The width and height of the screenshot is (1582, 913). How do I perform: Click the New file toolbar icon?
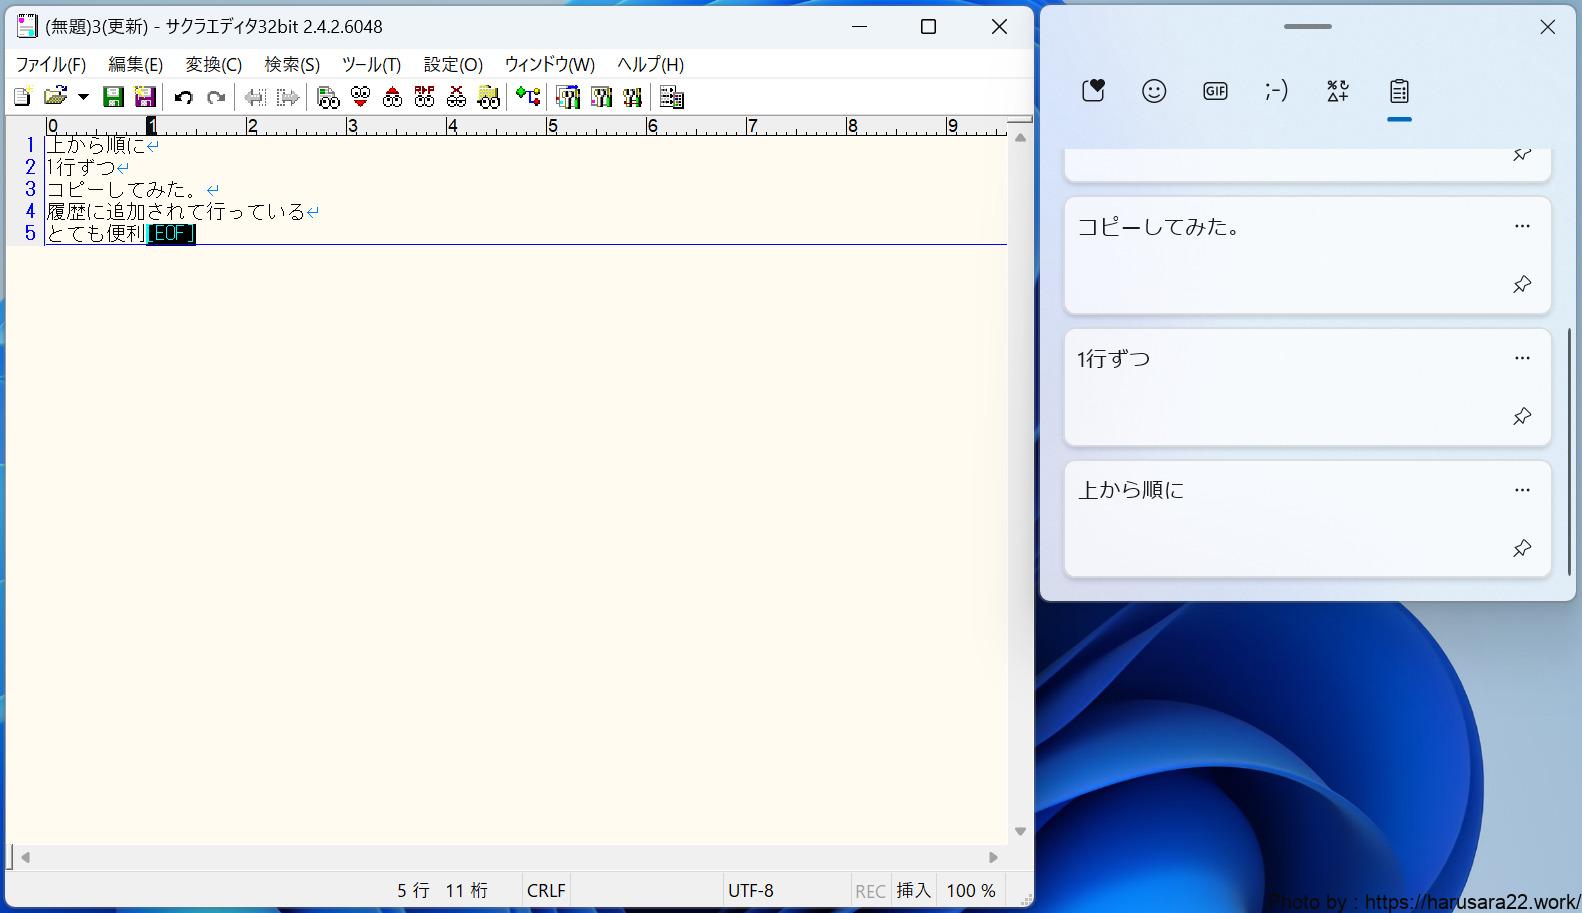22,97
